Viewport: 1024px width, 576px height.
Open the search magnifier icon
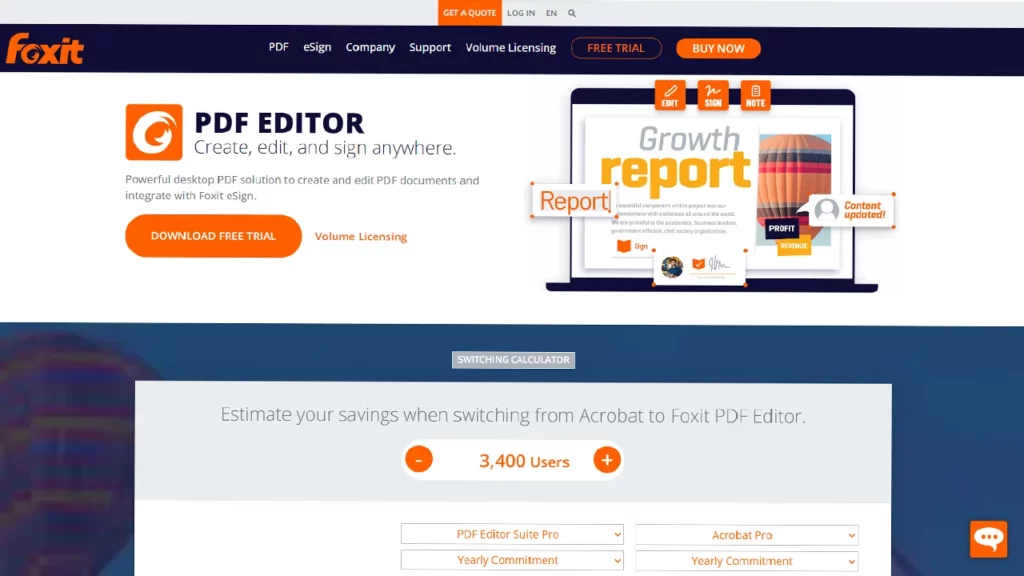click(572, 13)
